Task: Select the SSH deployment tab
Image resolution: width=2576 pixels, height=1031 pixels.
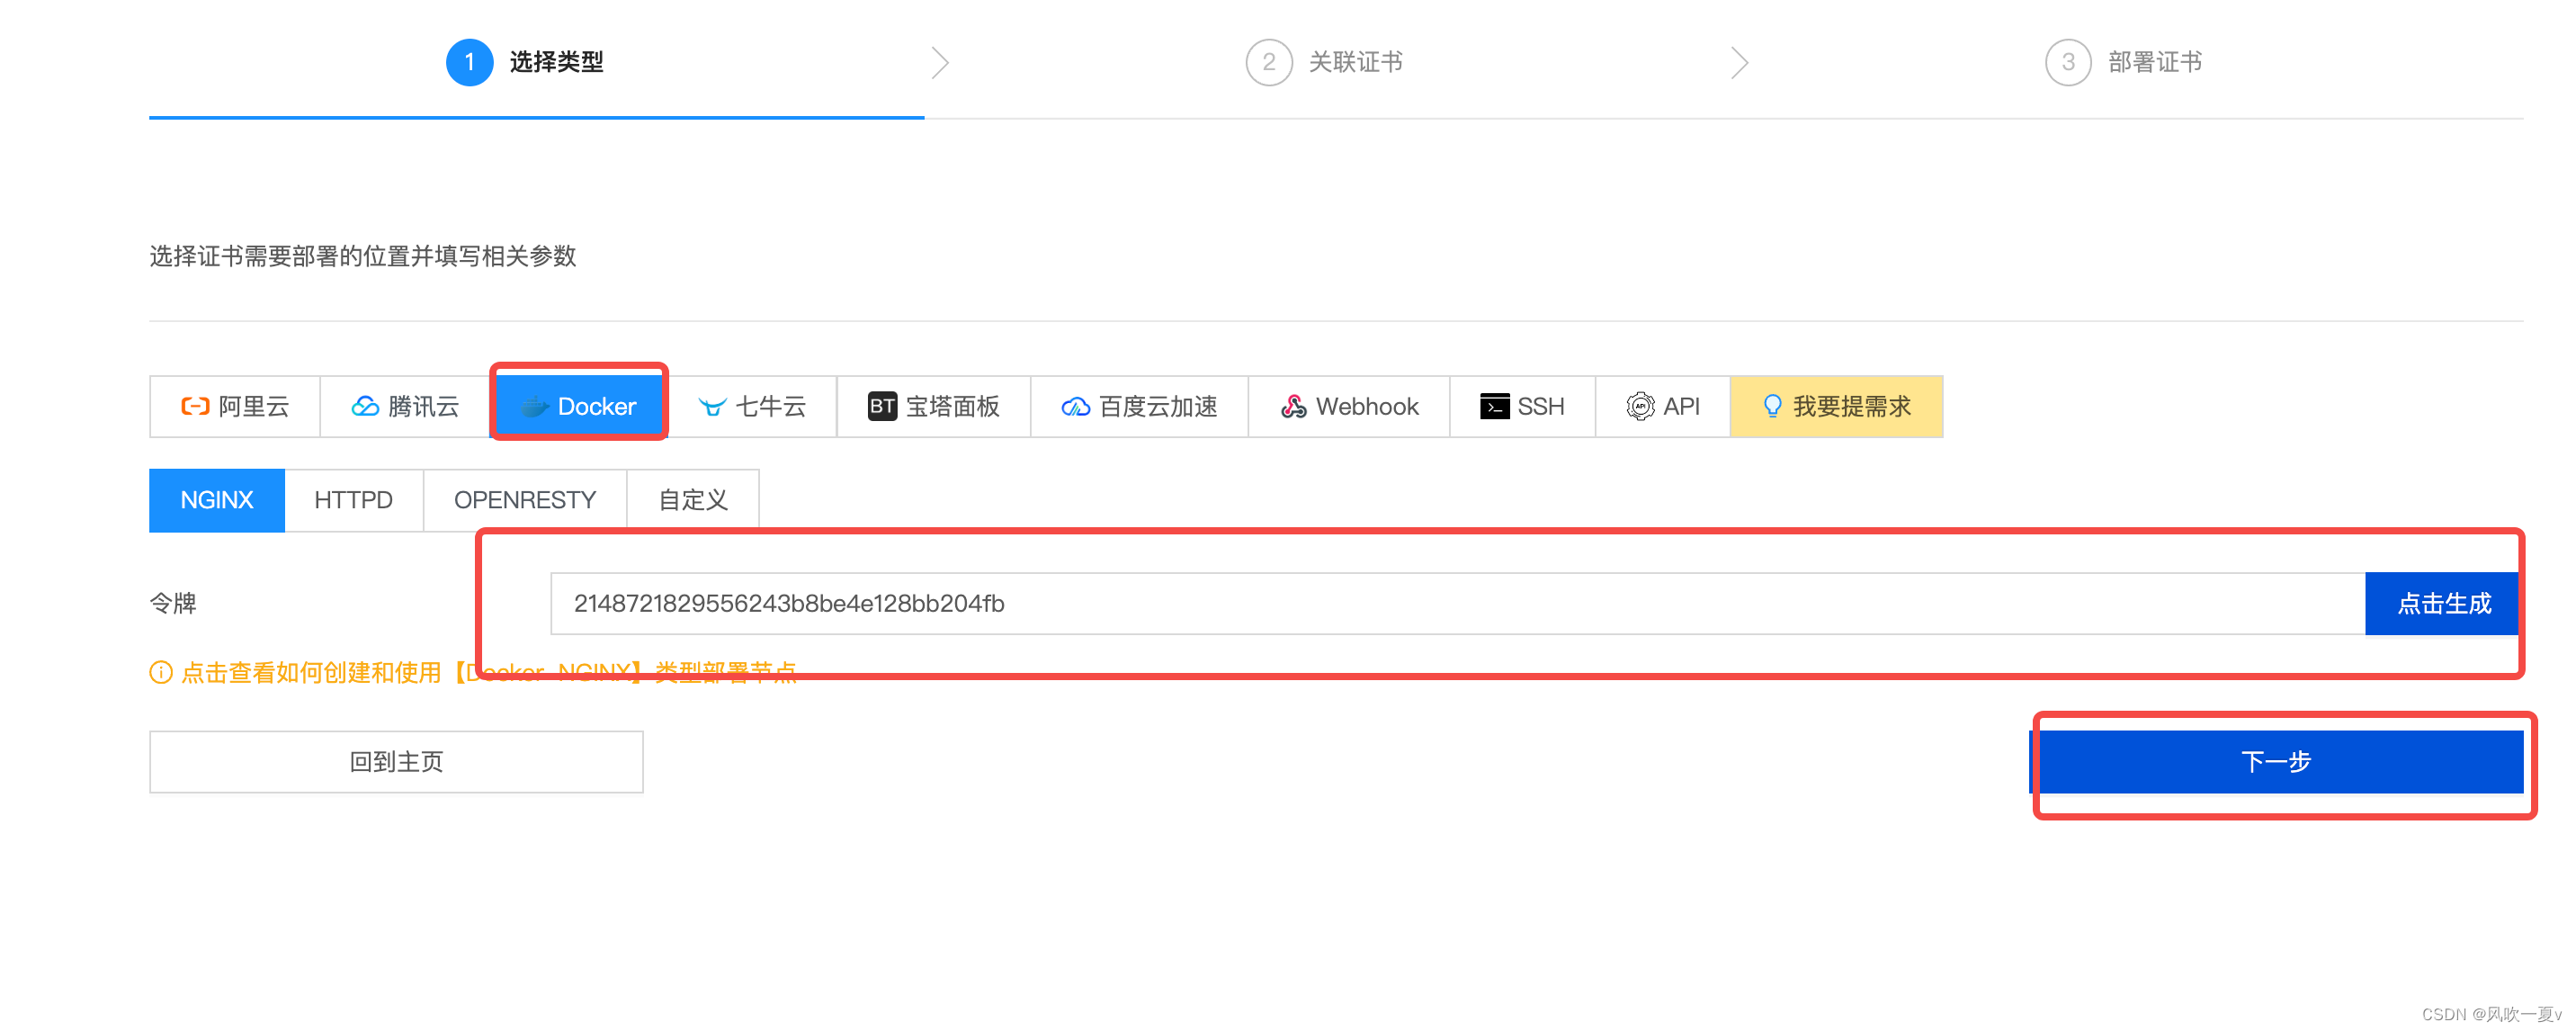Action: (x=1522, y=406)
